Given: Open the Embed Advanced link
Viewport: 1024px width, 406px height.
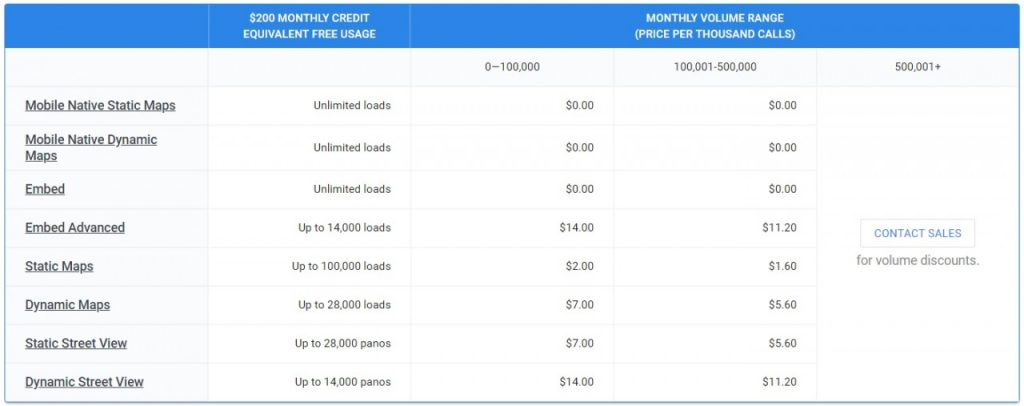Looking at the screenshot, I should pos(75,228).
